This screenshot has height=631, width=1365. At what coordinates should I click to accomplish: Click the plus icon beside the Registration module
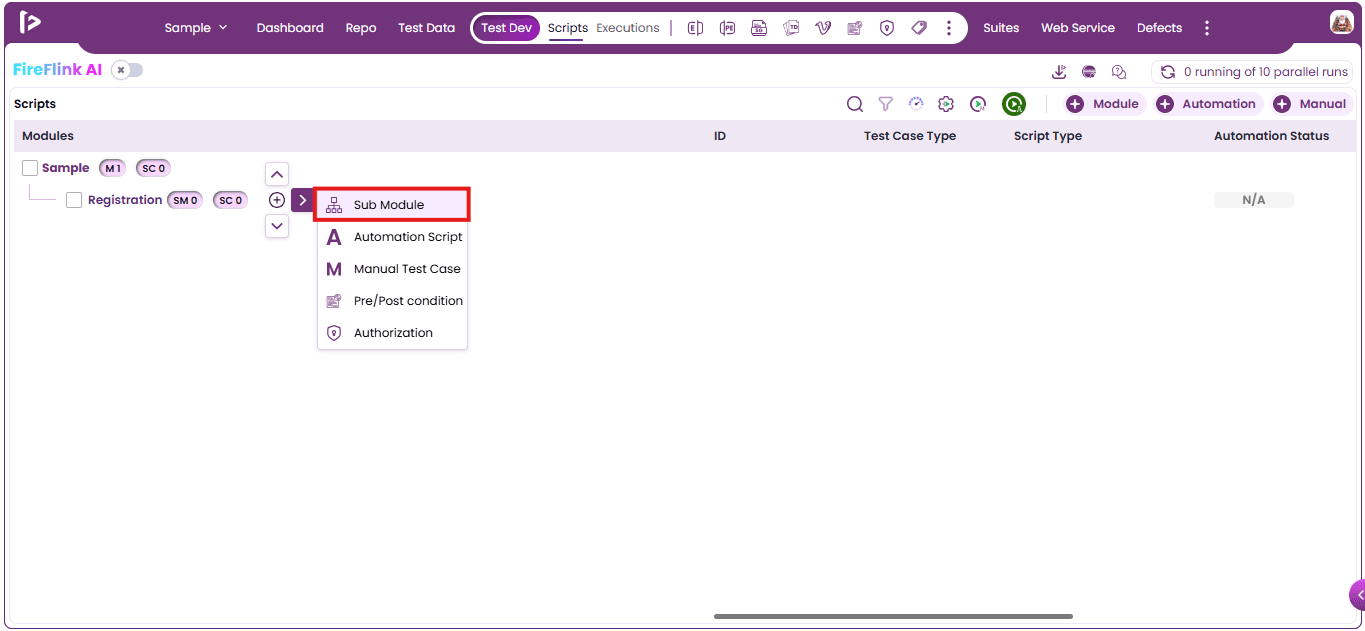tap(277, 200)
